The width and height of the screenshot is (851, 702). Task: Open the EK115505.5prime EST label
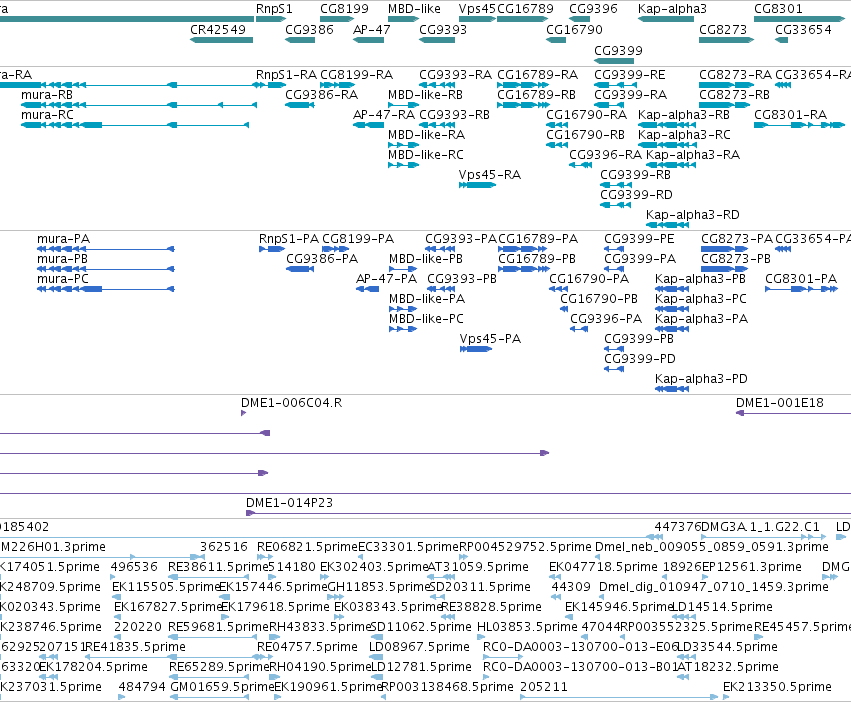point(166,586)
